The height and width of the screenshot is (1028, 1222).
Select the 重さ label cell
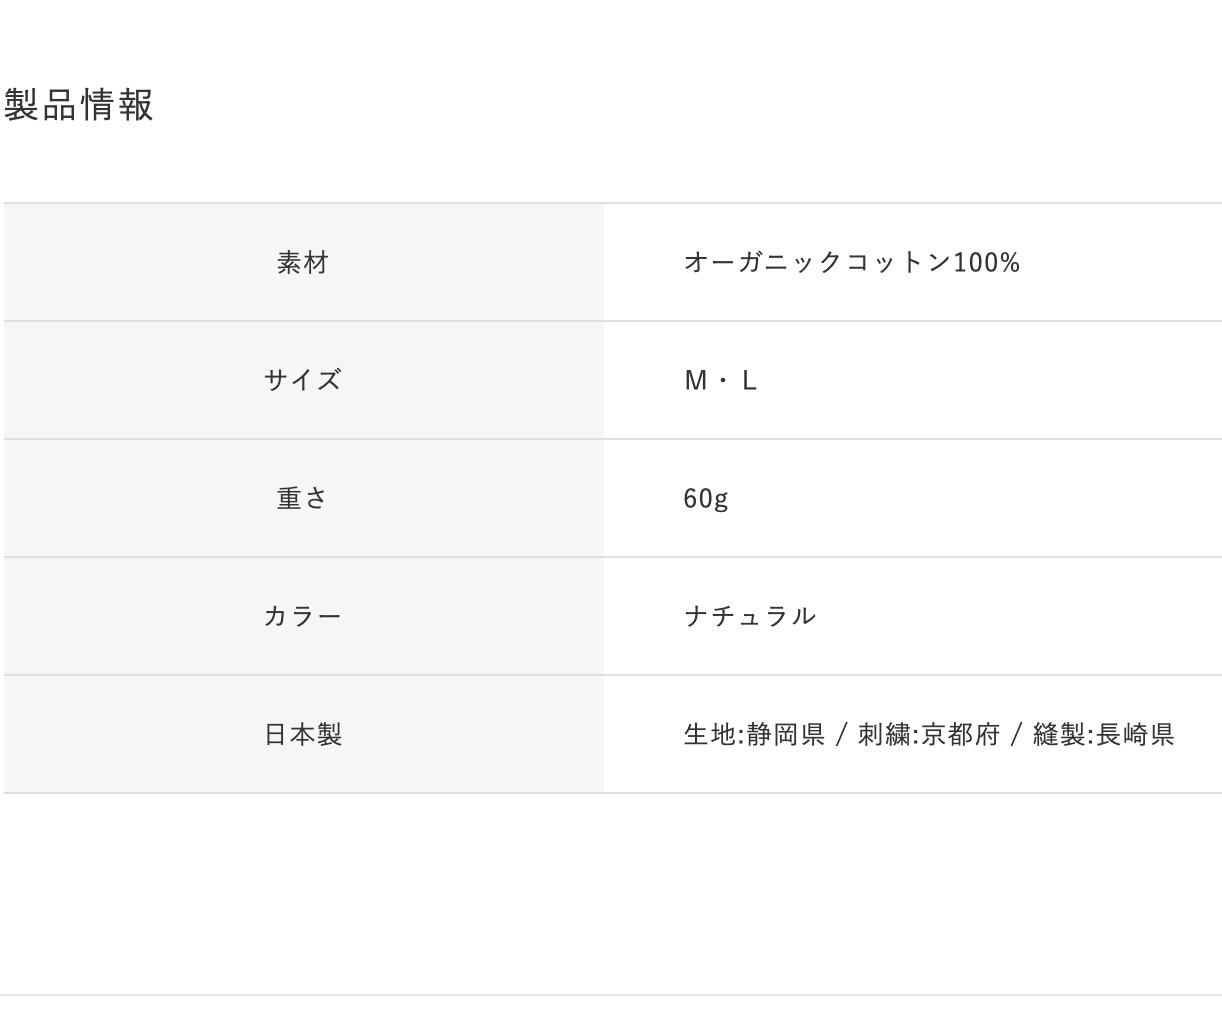click(303, 499)
